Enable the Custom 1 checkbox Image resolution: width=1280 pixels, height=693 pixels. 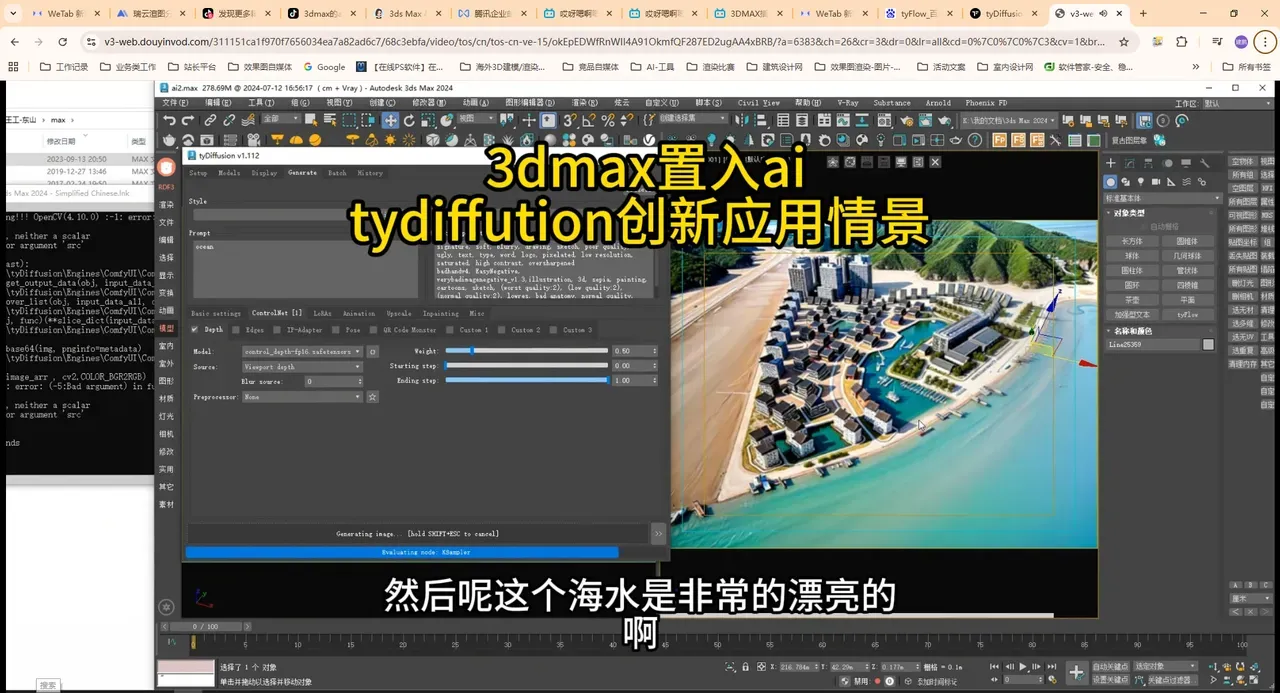point(451,329)
